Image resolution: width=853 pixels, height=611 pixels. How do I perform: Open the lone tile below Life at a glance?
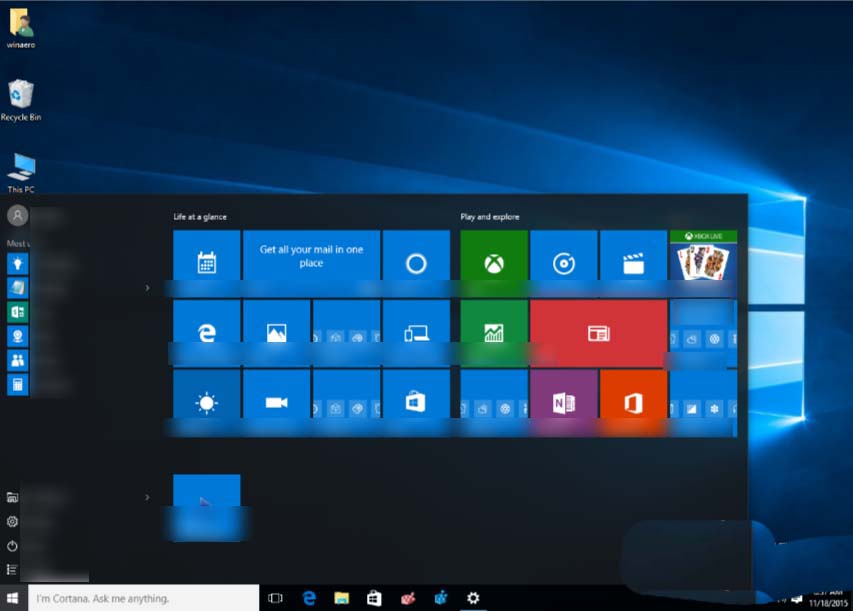[207, 508]
